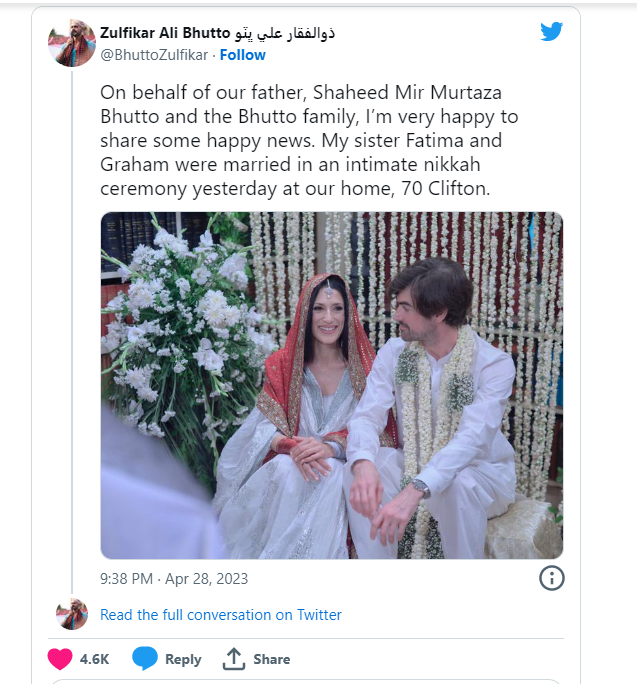Viewport: 637px width, 684px height.
Task: Open "Read the full conversation on Twitter"
Action: [x=221, y=615]
